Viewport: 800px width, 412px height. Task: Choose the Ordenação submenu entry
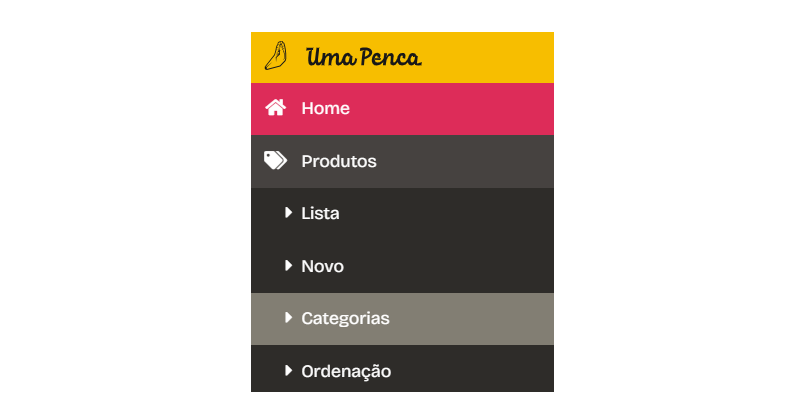pyautogui.click(x=346, y=371)
